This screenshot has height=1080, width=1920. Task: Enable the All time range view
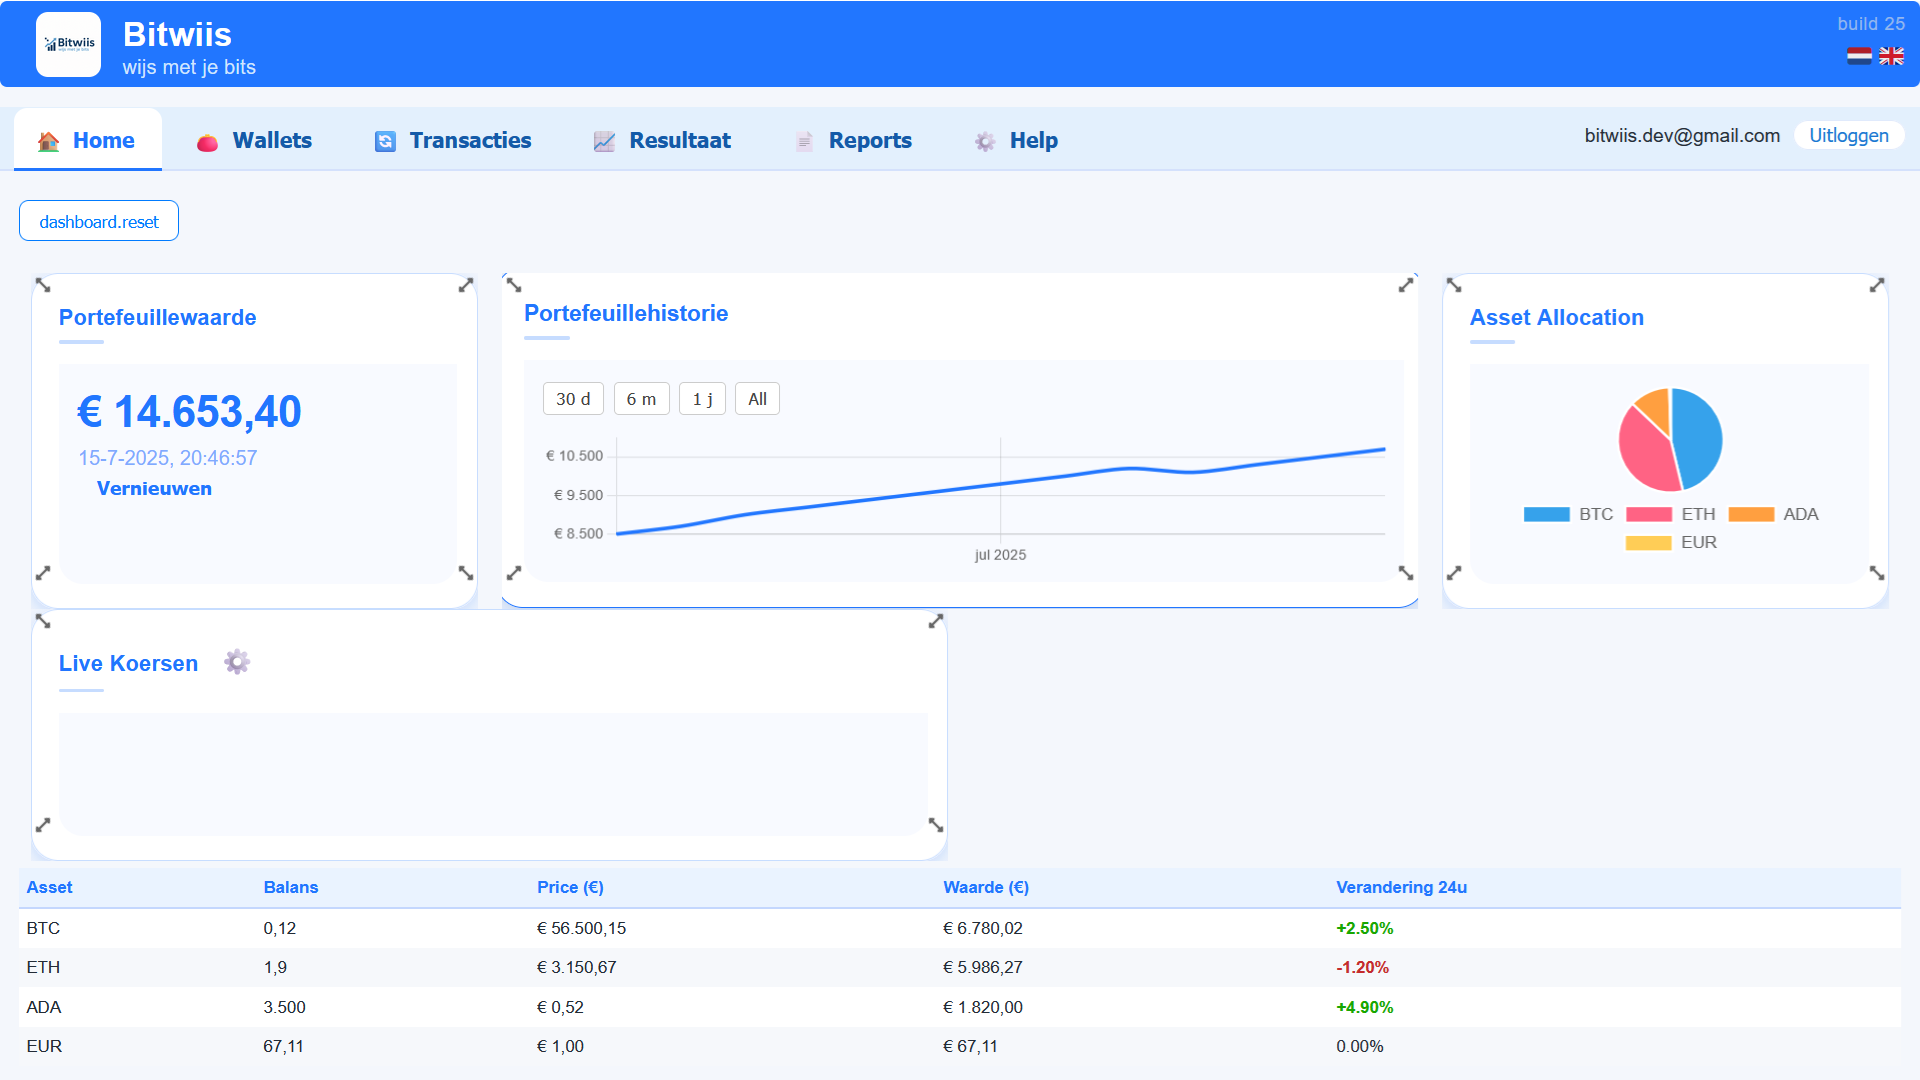pyautogui.click(x=757, y=398)
